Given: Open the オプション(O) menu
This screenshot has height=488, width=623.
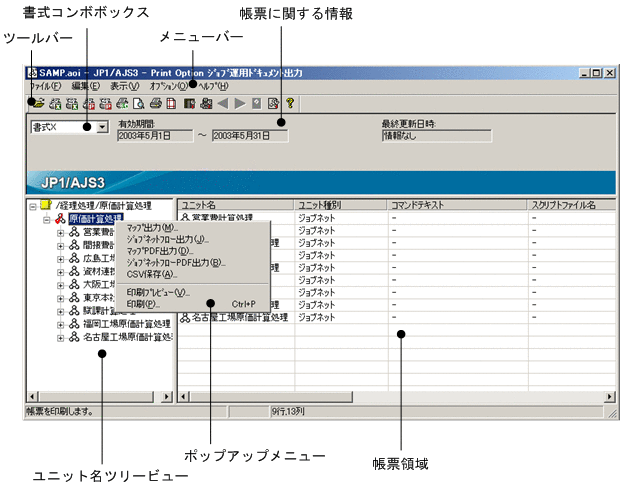Looking at the screenshot, I should coord(168,86).
